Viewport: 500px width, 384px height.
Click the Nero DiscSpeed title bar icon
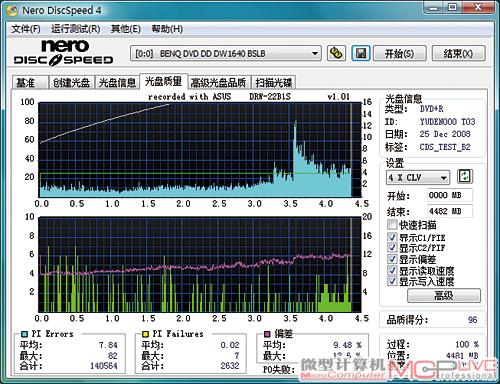[x=12, y=10]
